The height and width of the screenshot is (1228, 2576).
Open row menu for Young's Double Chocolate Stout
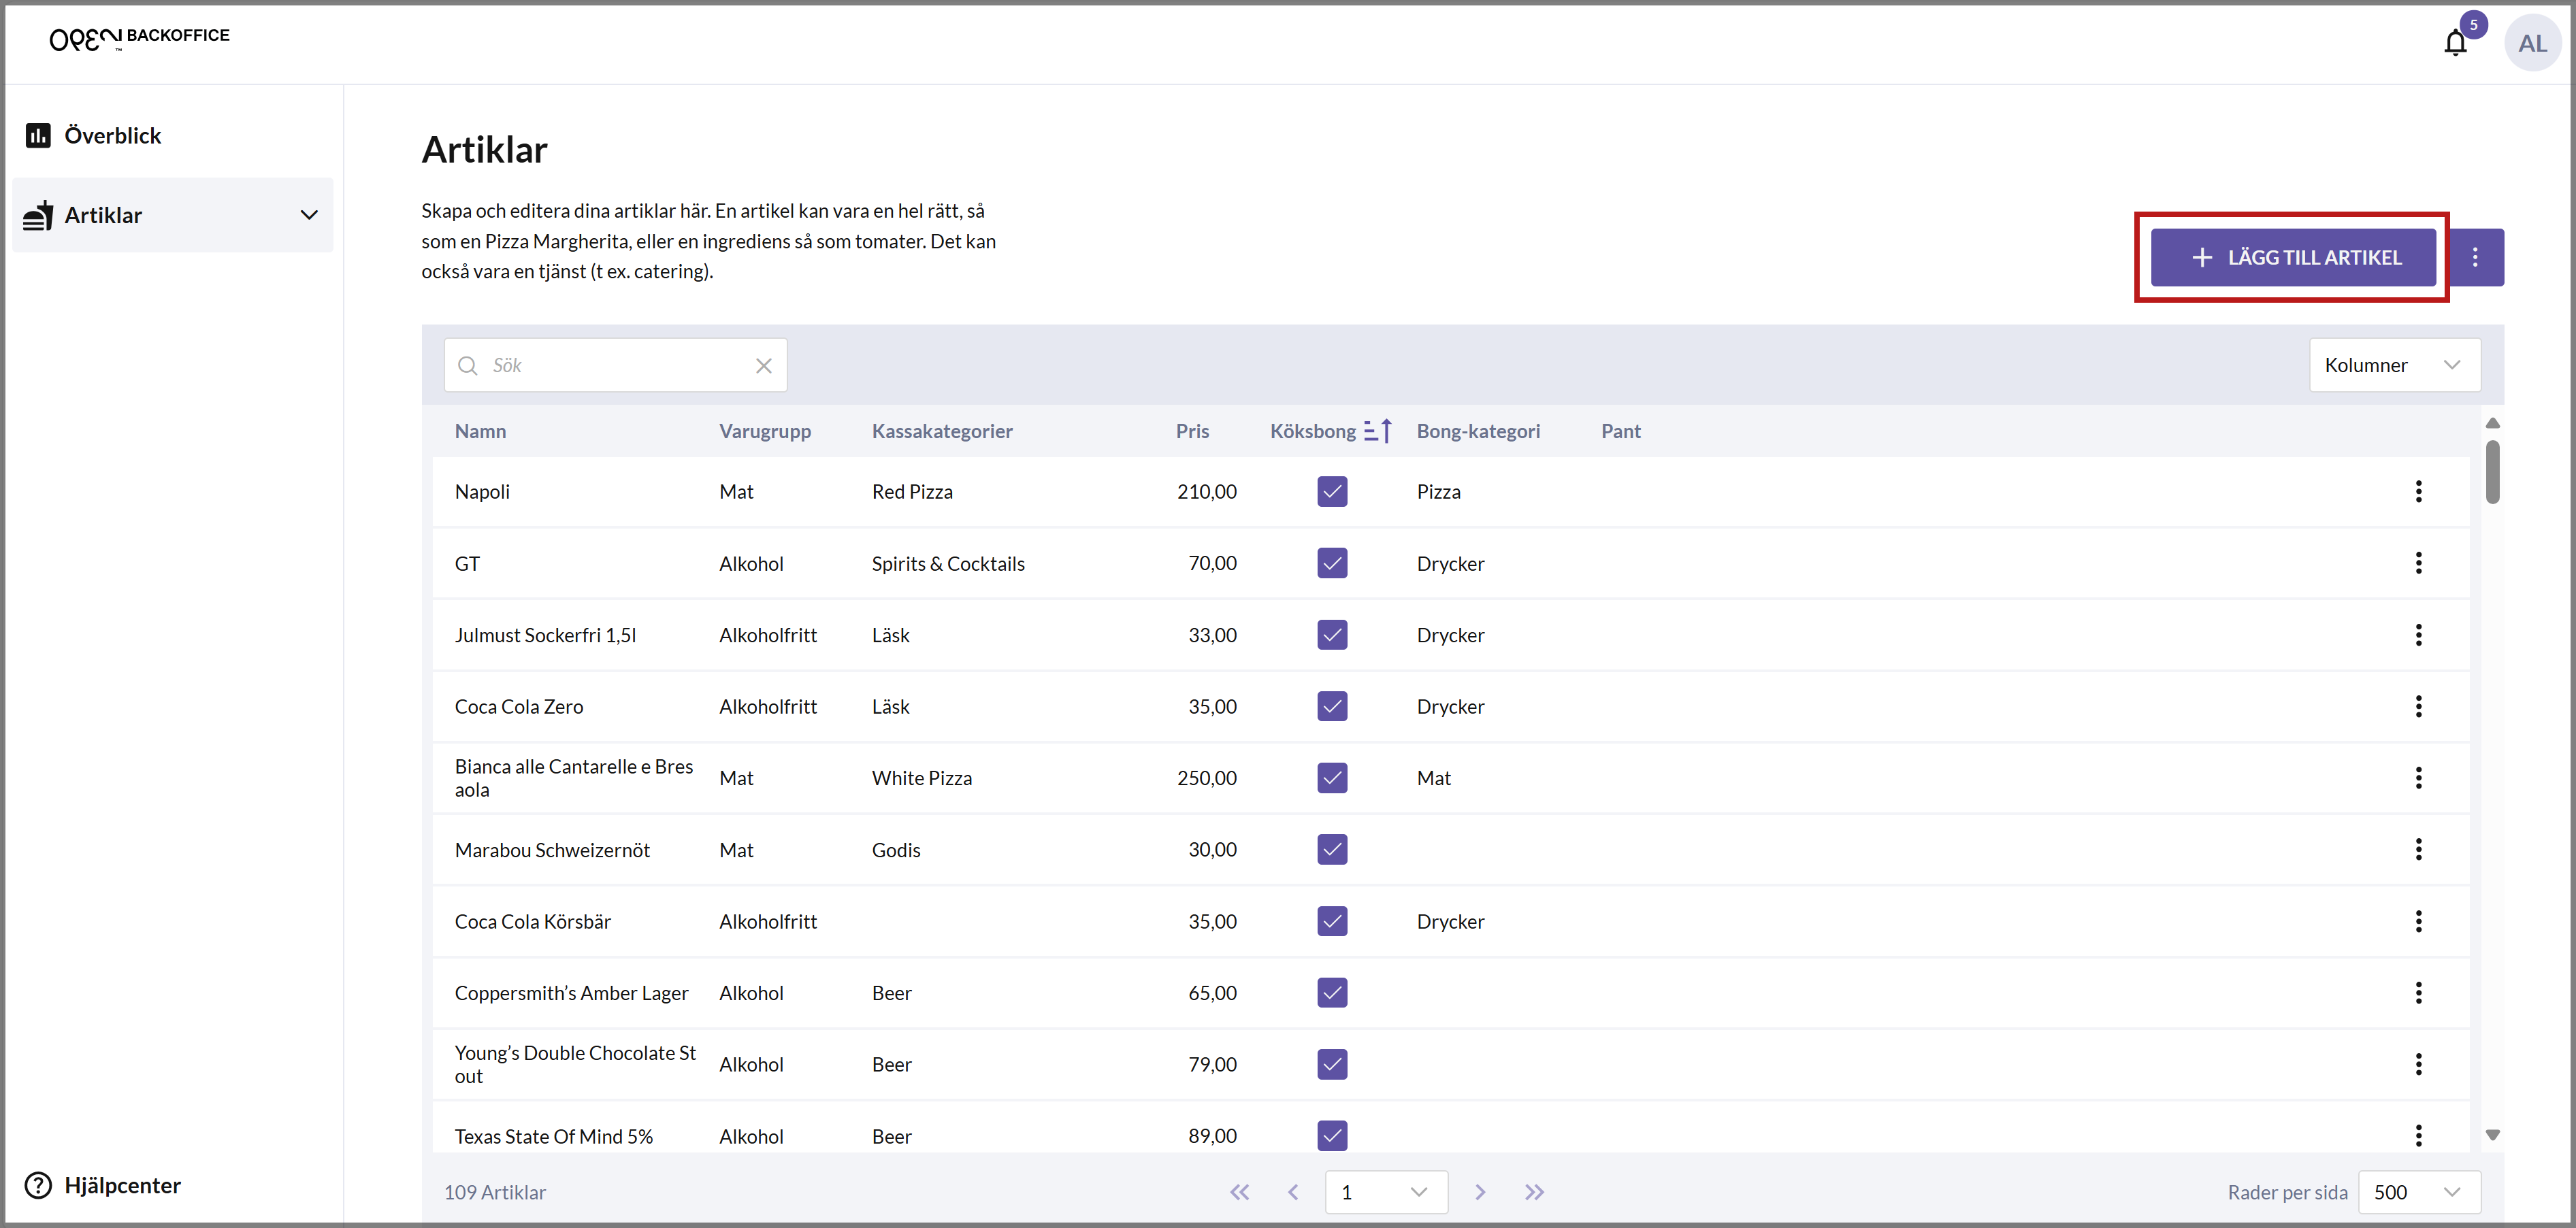pyautogui.click(x=2418, y=1064)
